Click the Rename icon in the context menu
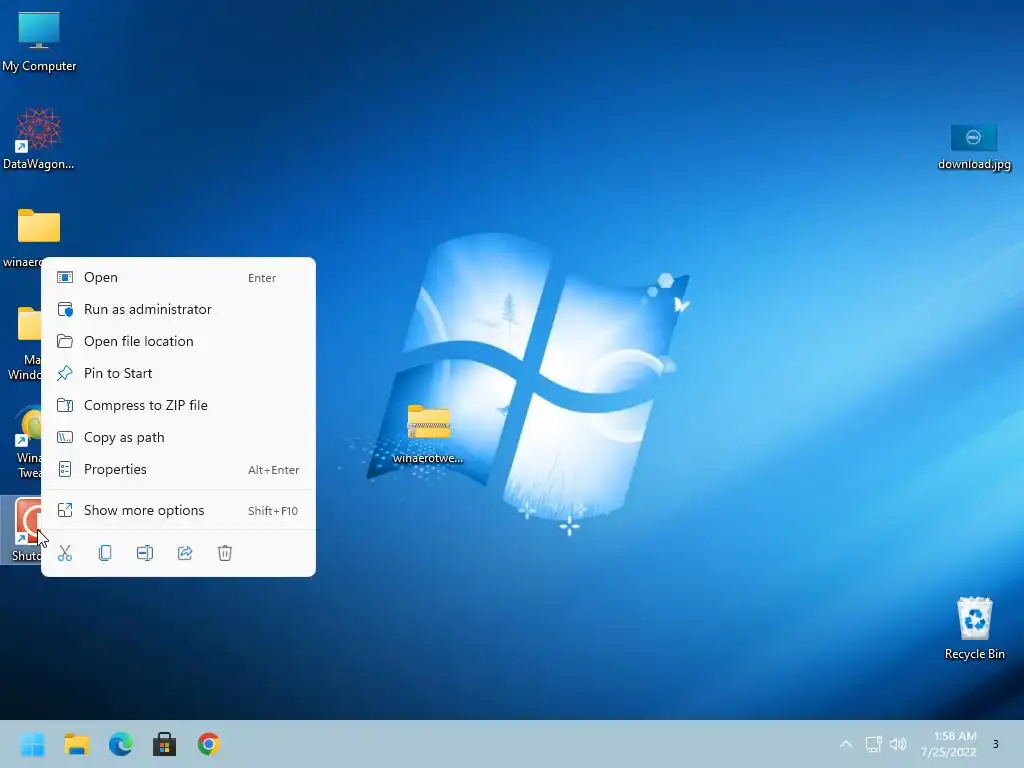The height and width of the screenshot is (768, 1024). pos(145,553)
